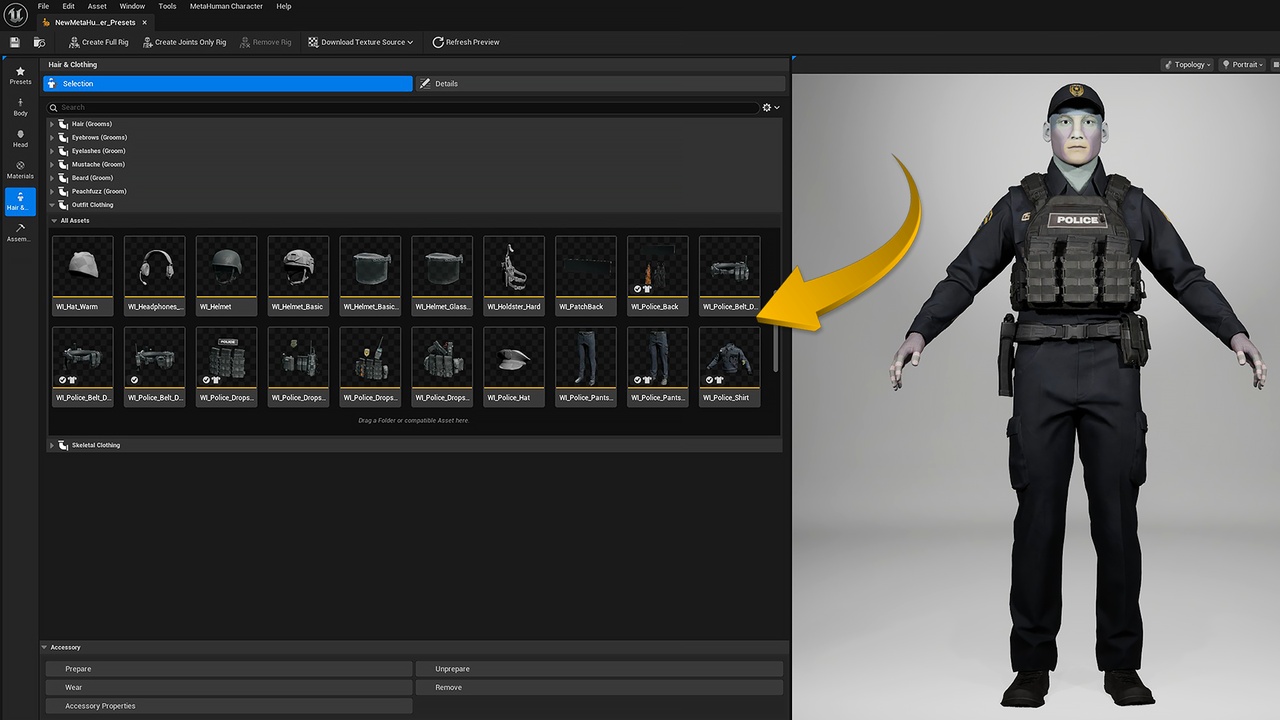Click the Browse to asset icon
This screenshot has height=720, width=1280.
[x=39, y=42]
